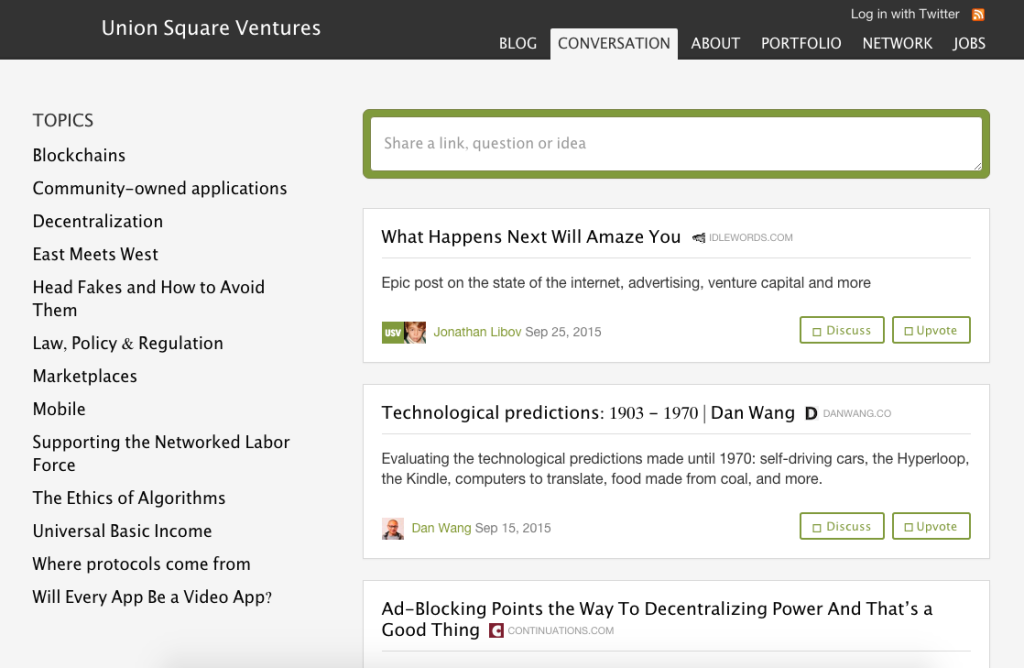Screen dimensions: 1024x668
Task: Click the Sep 25, 2015 post date
Action: click(563, 332)
